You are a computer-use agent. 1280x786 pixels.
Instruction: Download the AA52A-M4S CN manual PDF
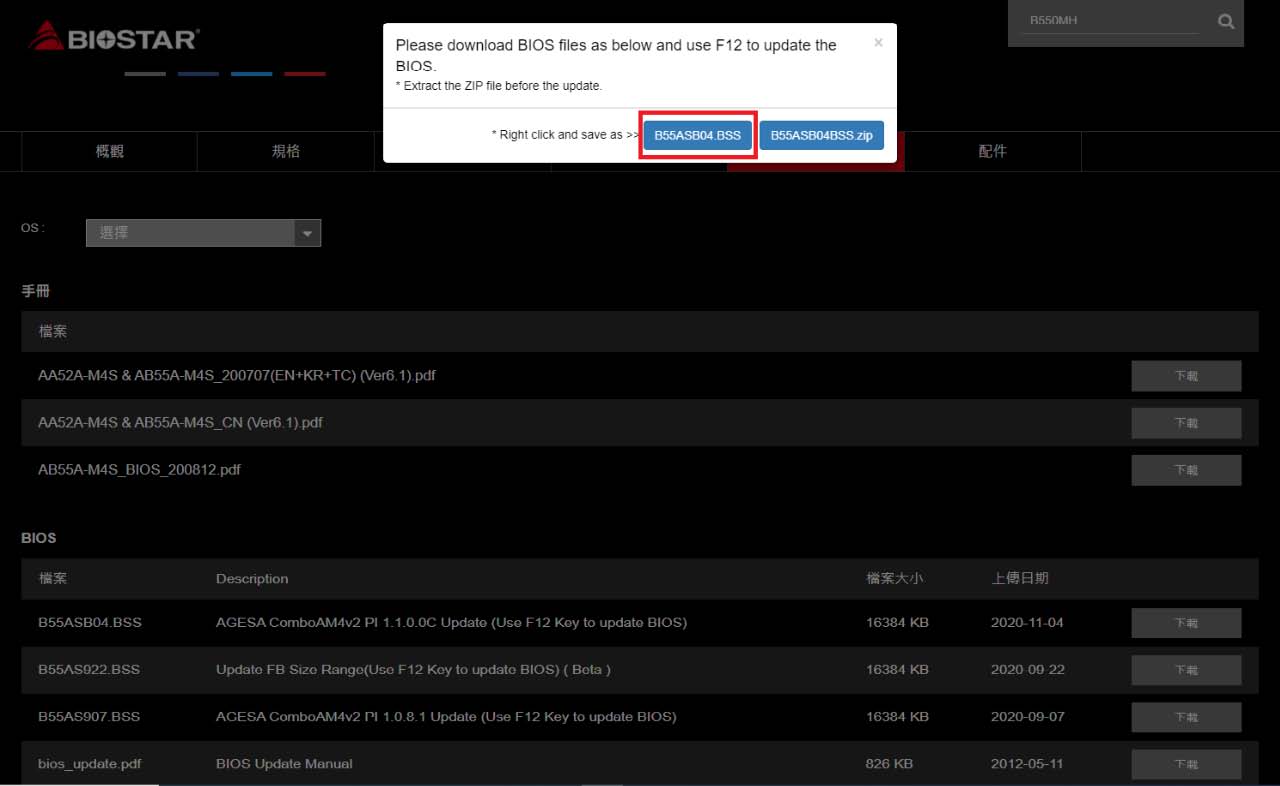[x=1186, y=423]
